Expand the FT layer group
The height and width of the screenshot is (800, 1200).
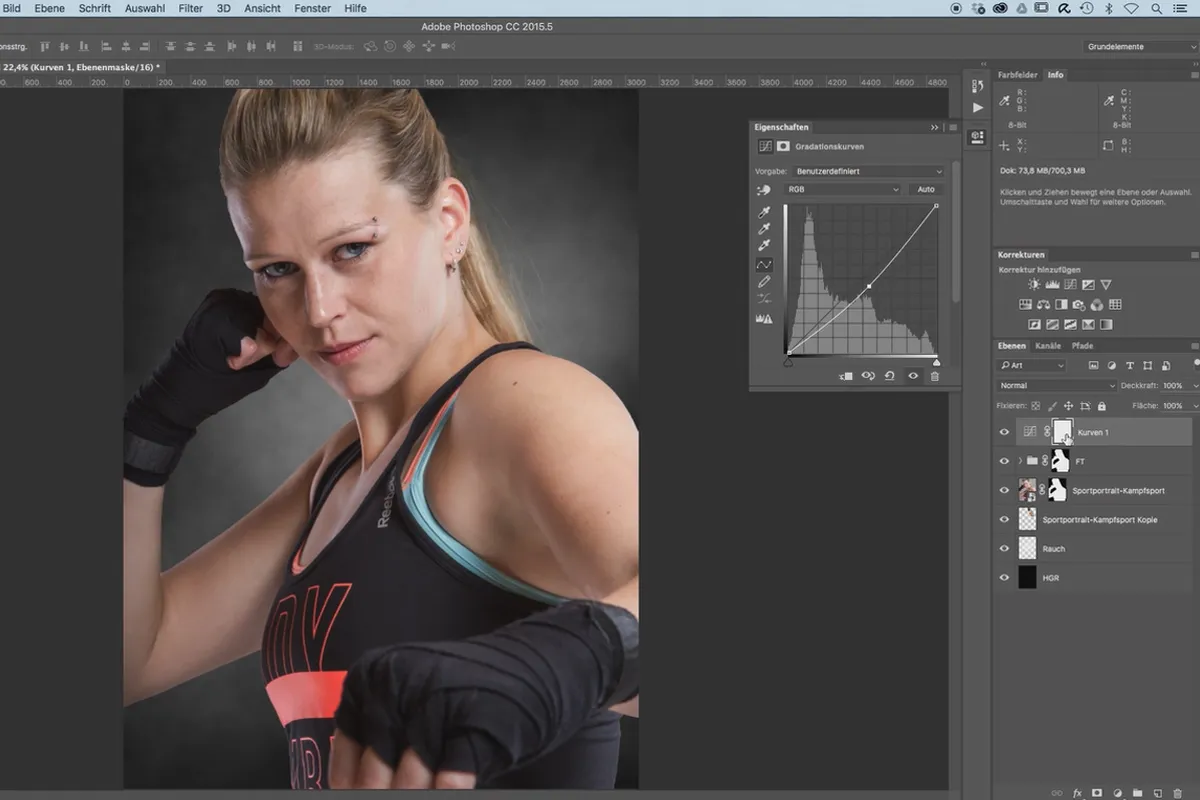click(1019, 461)
